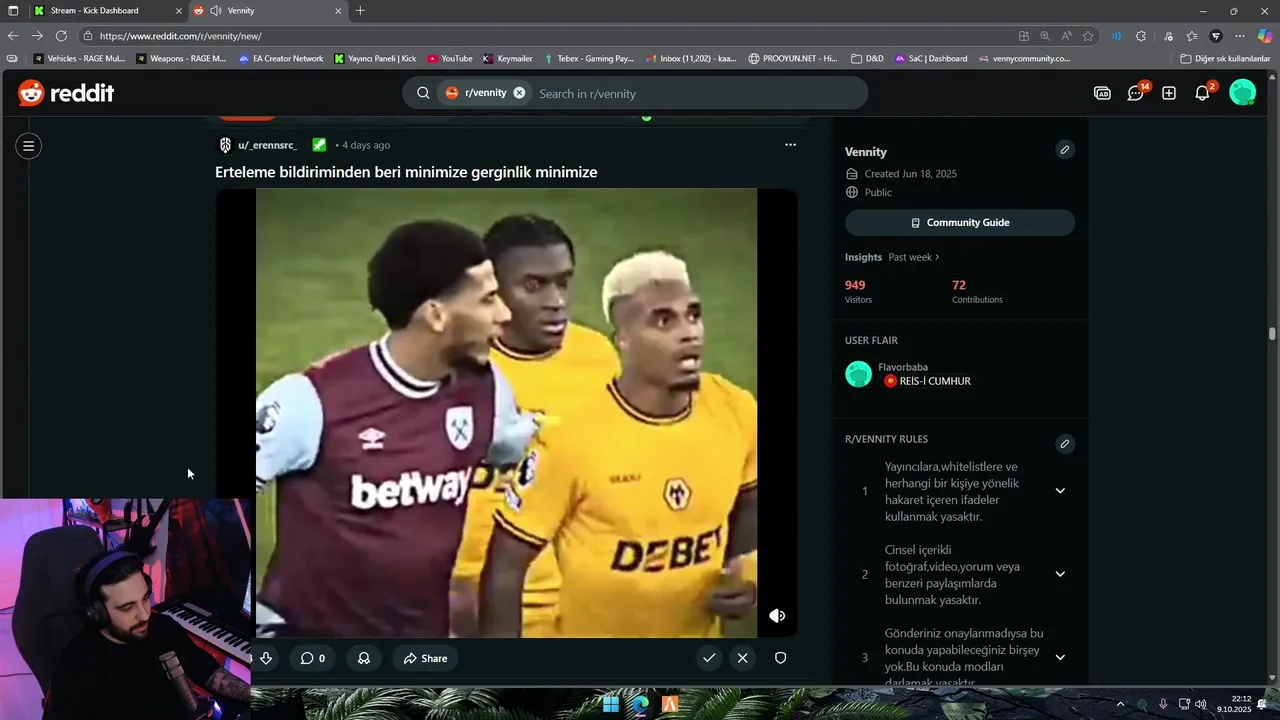Open Microsoft Edge from the taskbar
Screen dimensions: 1280x720
[640, 704]
